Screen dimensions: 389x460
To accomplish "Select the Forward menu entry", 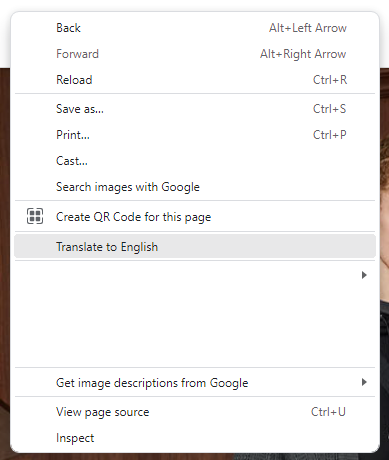I will click(195, 54).
